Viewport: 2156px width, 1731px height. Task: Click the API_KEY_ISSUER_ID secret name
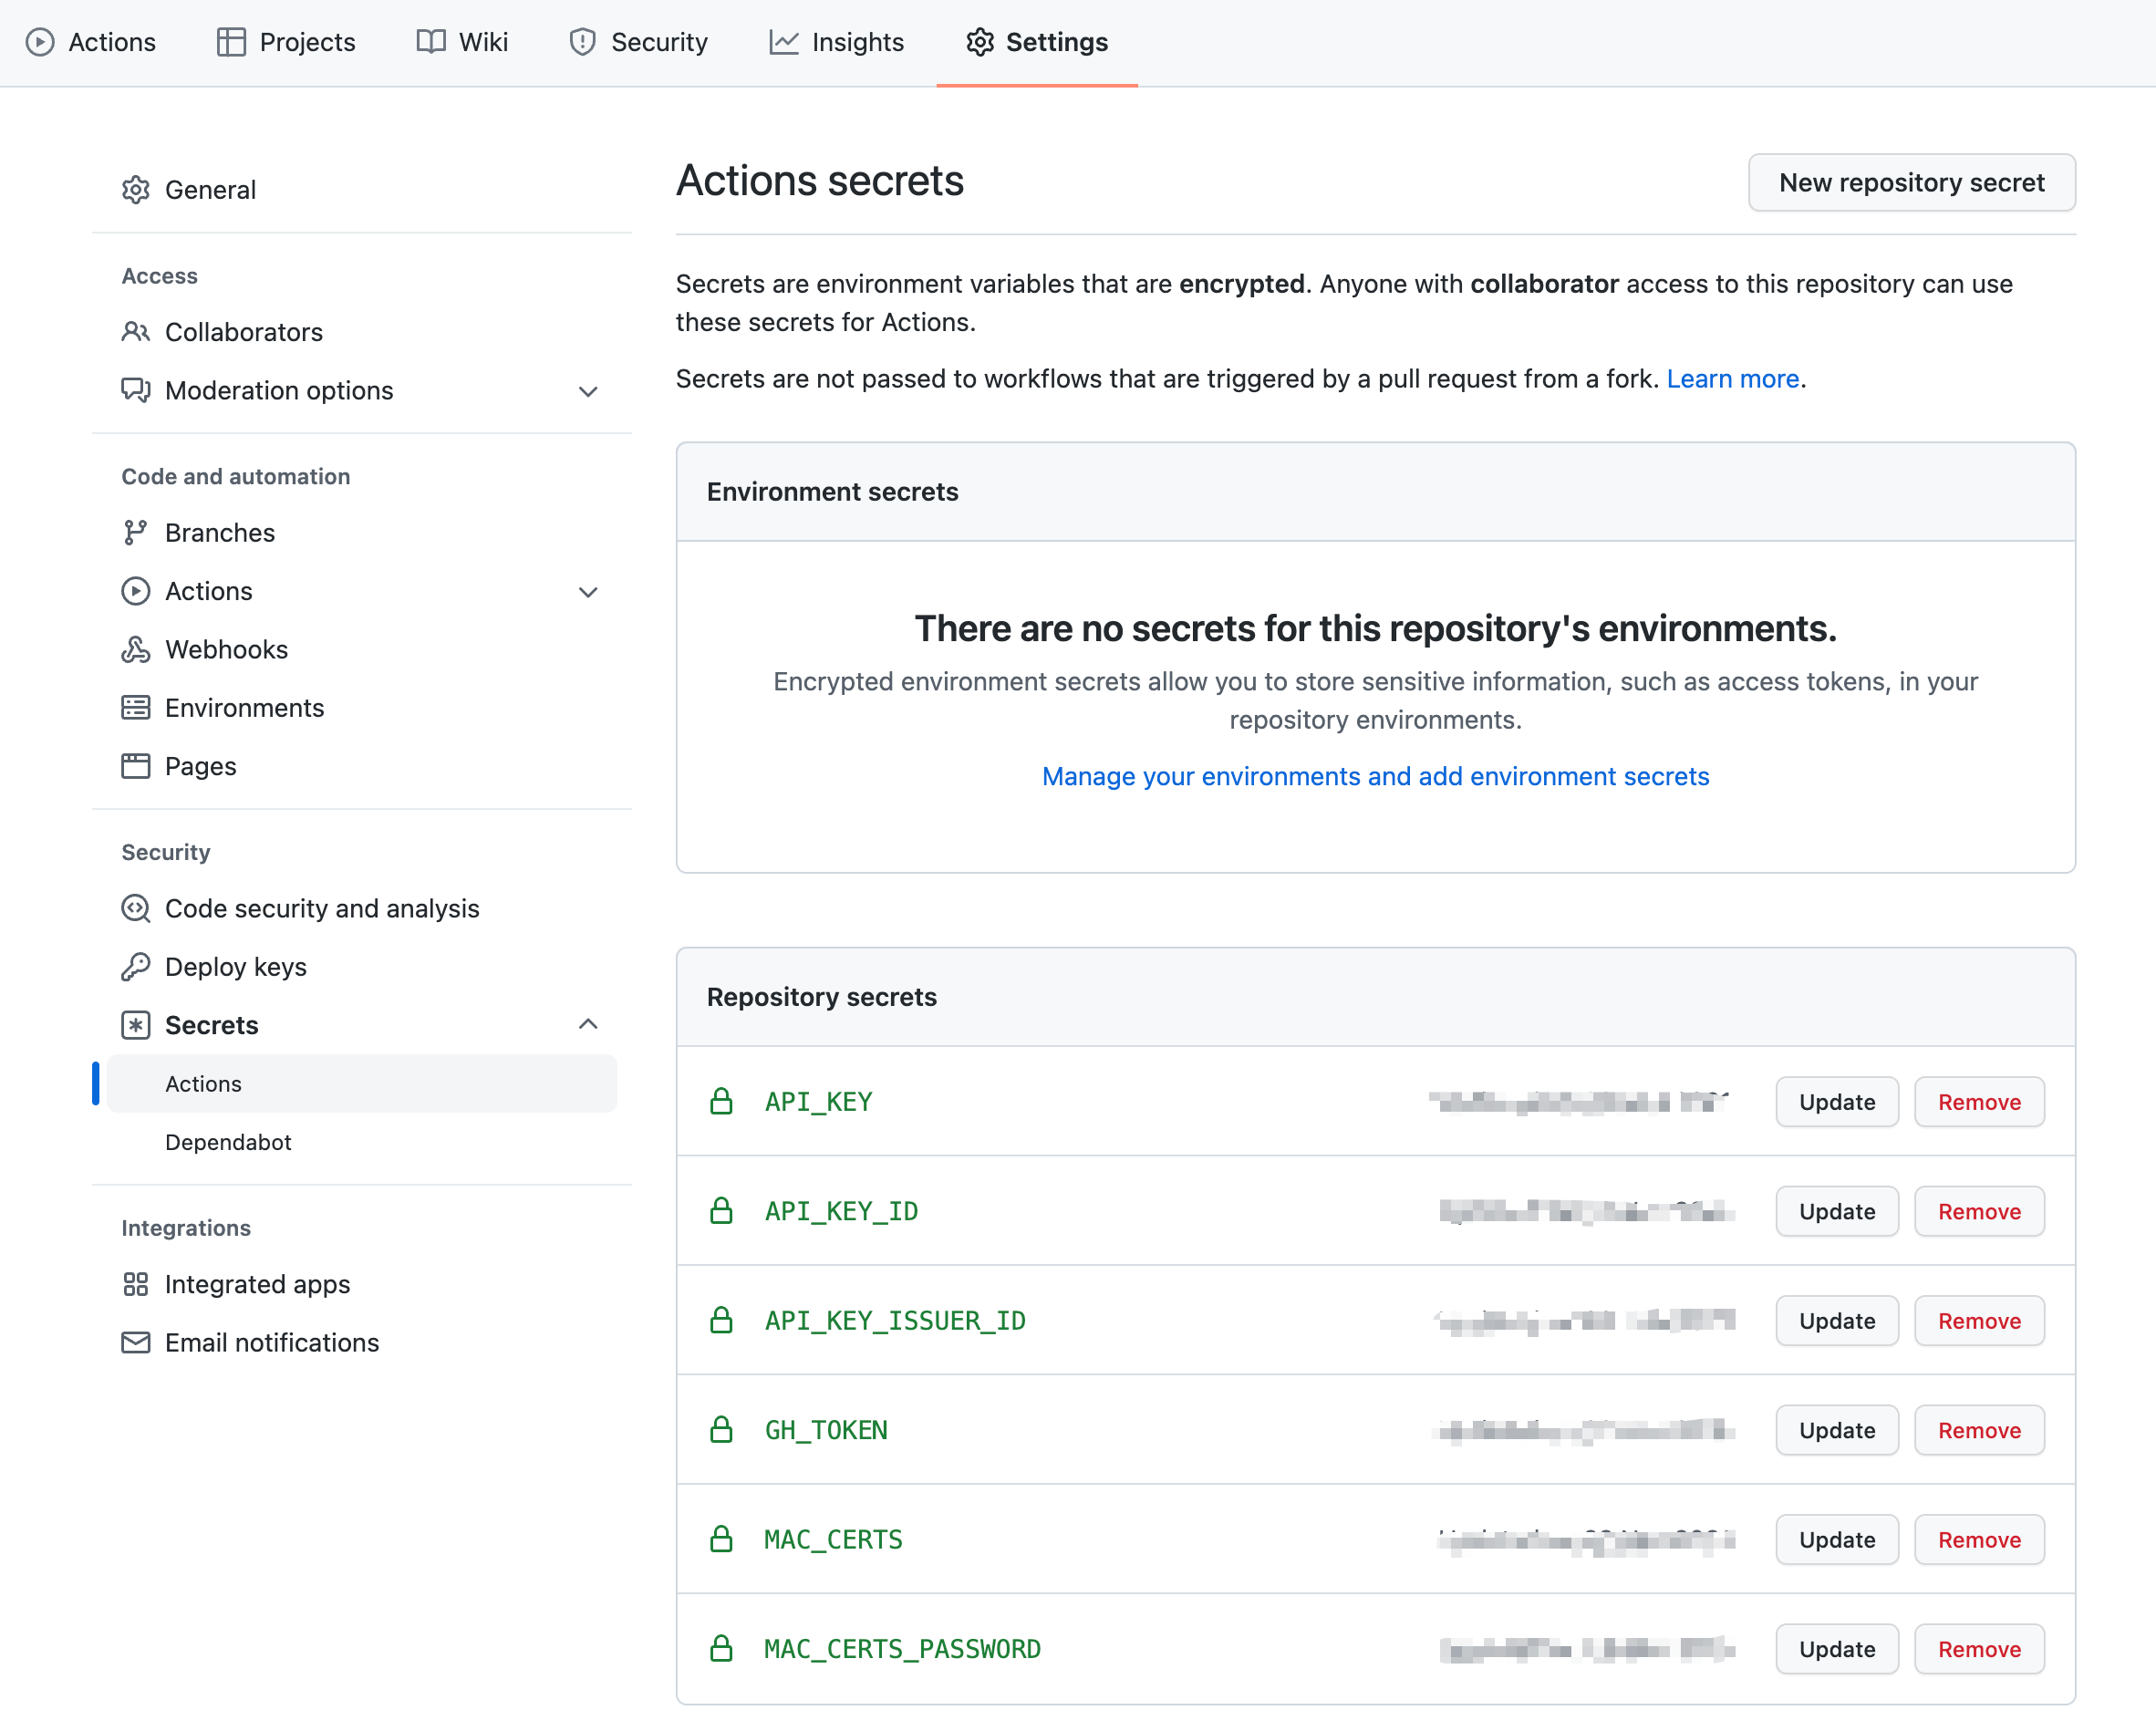click(895, 1320)
